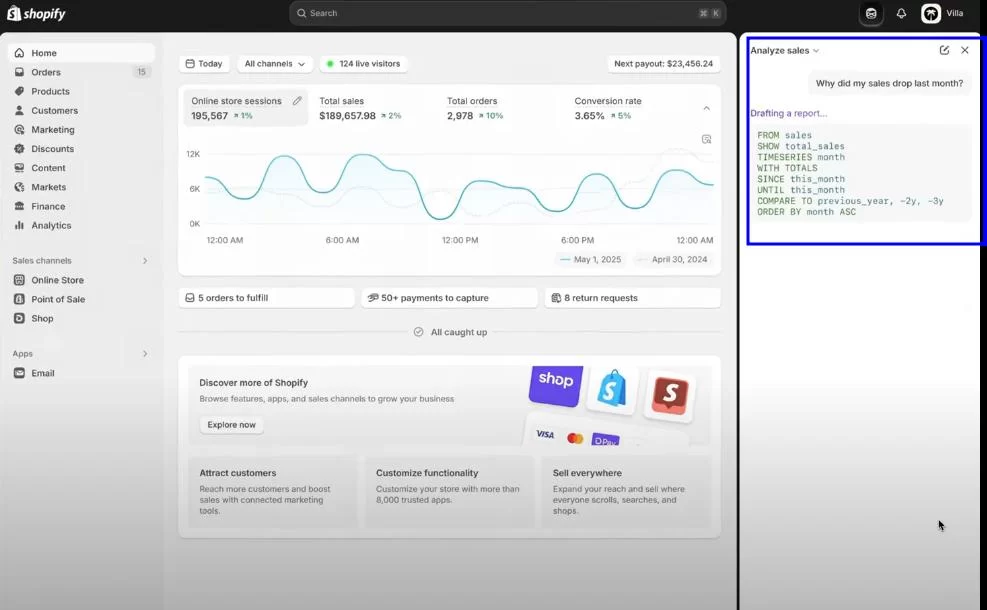Click the Shop app purple tile
Image resolution: width=987 pixels, height=610 pixels.
point(556,385)
